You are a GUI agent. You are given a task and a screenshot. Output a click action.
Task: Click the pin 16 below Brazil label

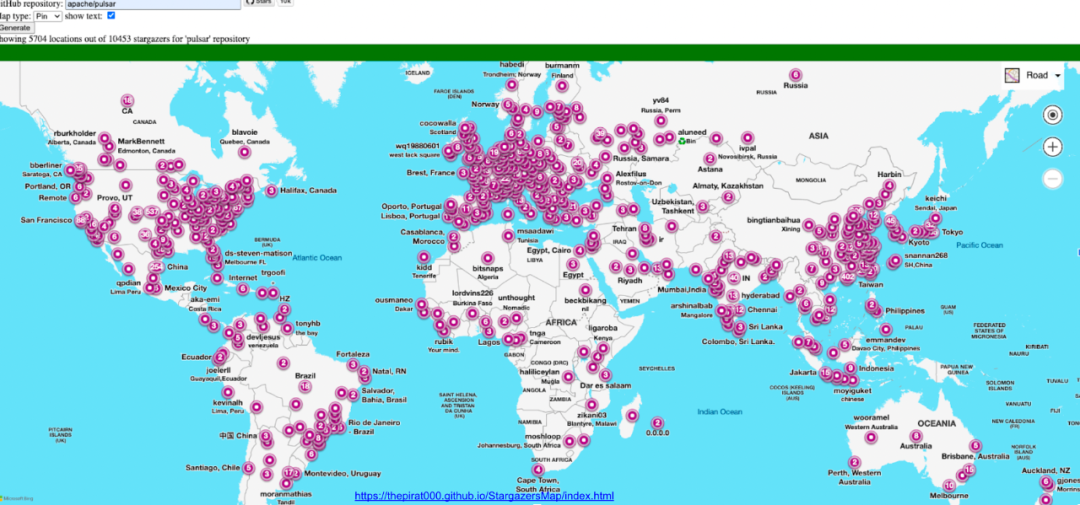pyautogui.click(x=306, y=387)
